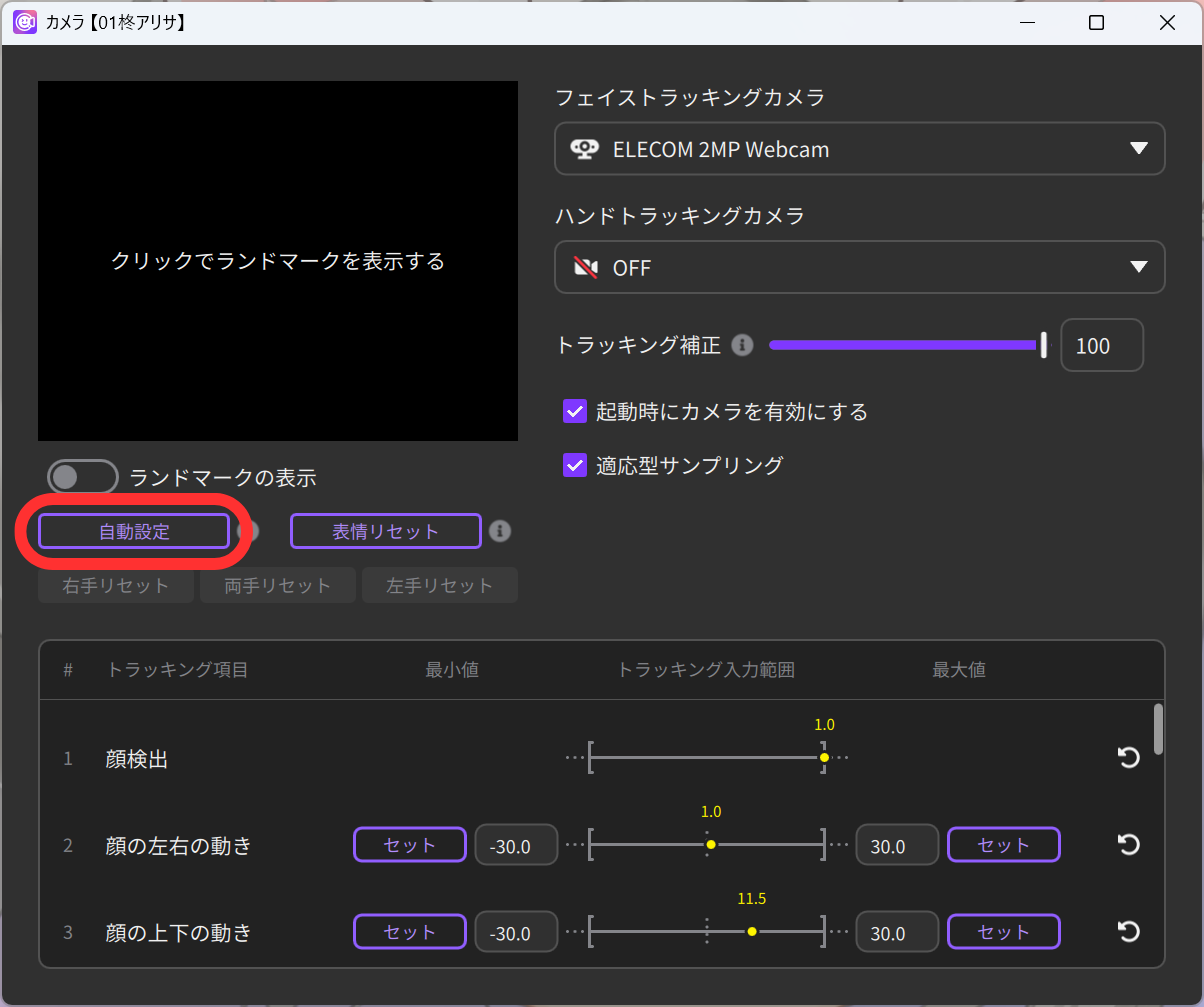Click the 最大値 column header
Viewport: 1204px width, 1007px height.
point(959,670)
